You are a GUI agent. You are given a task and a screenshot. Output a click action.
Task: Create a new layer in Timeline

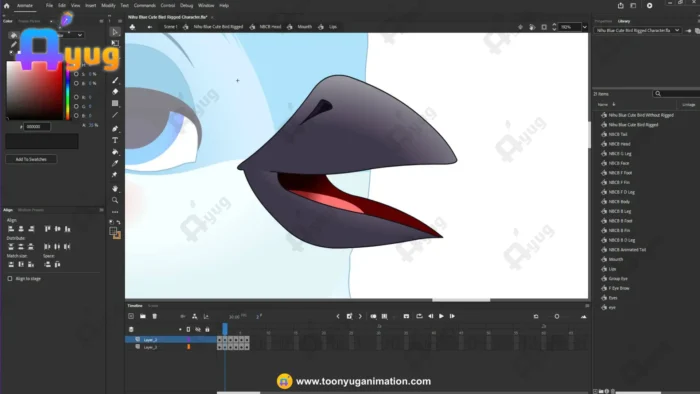click(131, 316)
